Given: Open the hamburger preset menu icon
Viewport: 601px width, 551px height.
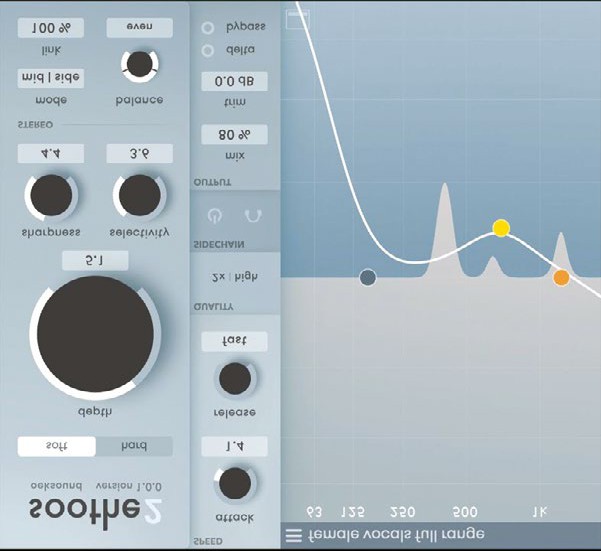Looking at the screenshot, I should (x=293, y=535).
